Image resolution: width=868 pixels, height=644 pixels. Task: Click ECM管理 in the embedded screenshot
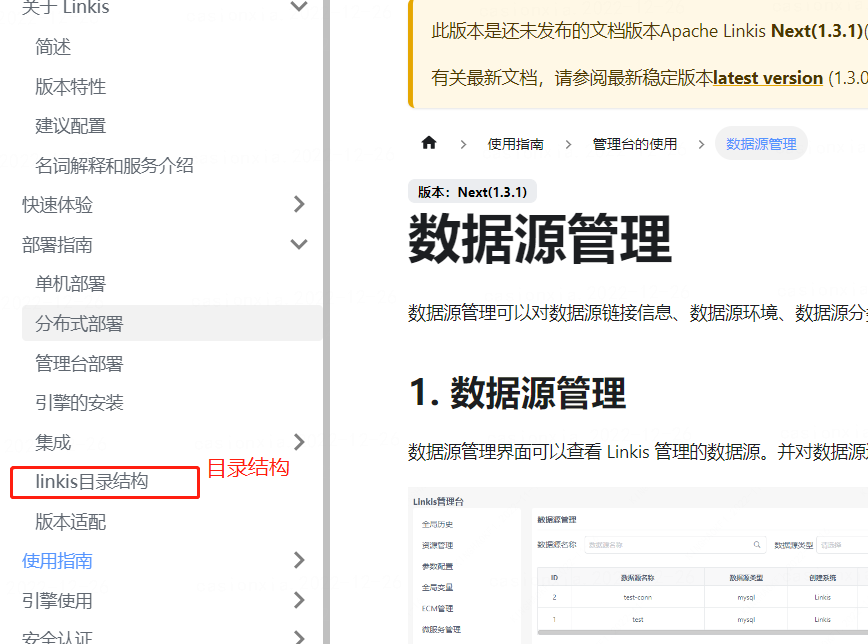click(437, 608)
